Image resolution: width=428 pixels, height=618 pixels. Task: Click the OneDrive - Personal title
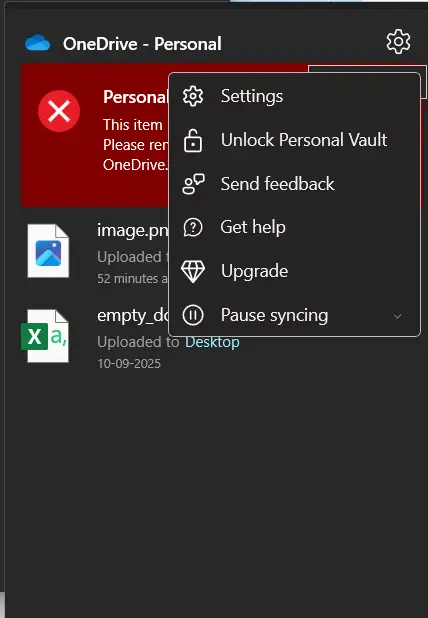(142, 43)
